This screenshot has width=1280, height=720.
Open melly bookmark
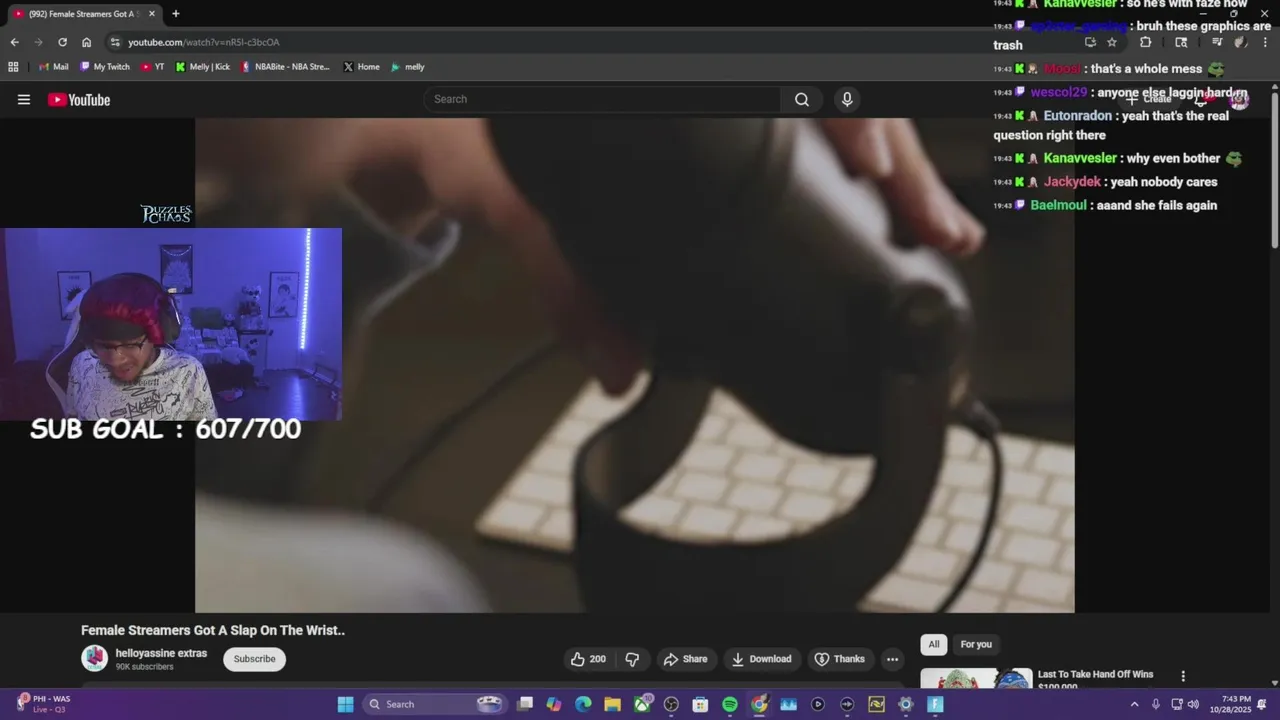click(x=408, y=67)
